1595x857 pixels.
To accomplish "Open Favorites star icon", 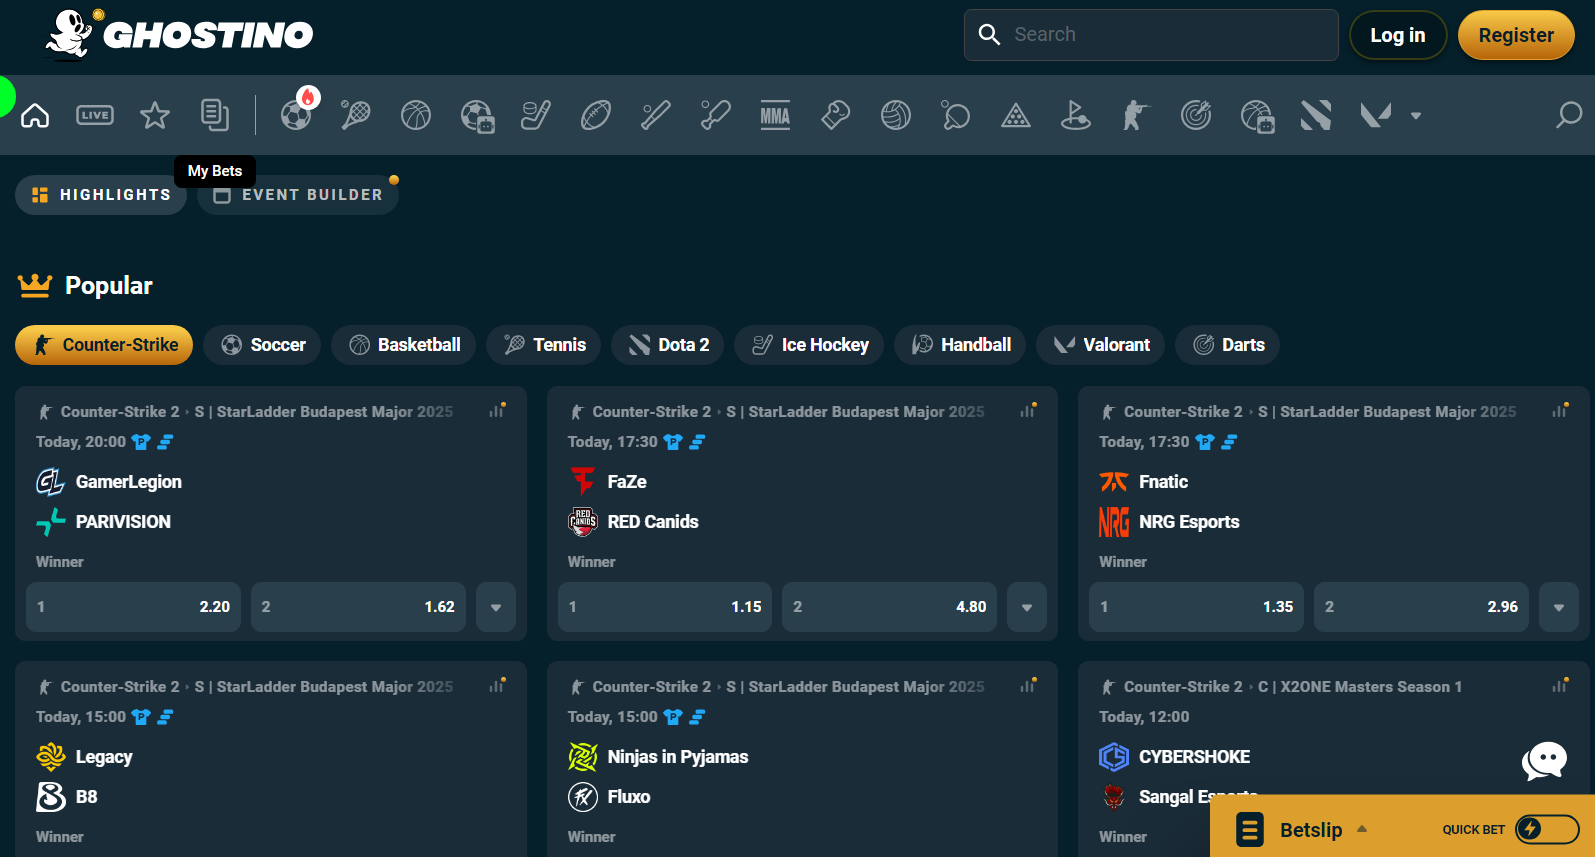I will 155,116.
